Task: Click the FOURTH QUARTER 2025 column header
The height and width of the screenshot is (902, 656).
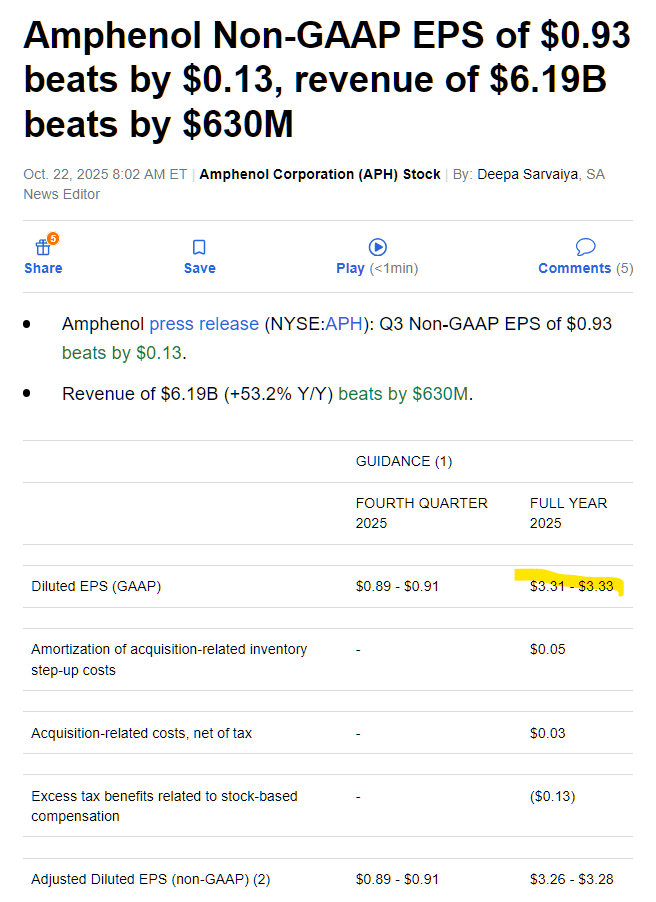Action: click(421, 513)
